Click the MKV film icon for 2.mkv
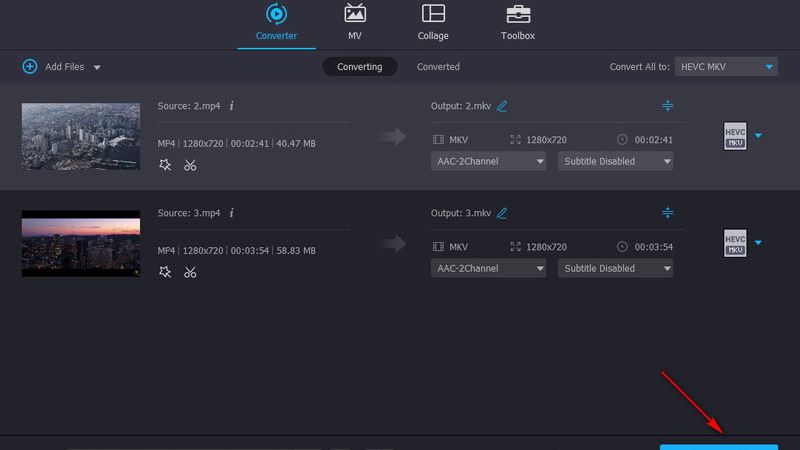 (x=438, y=139)
